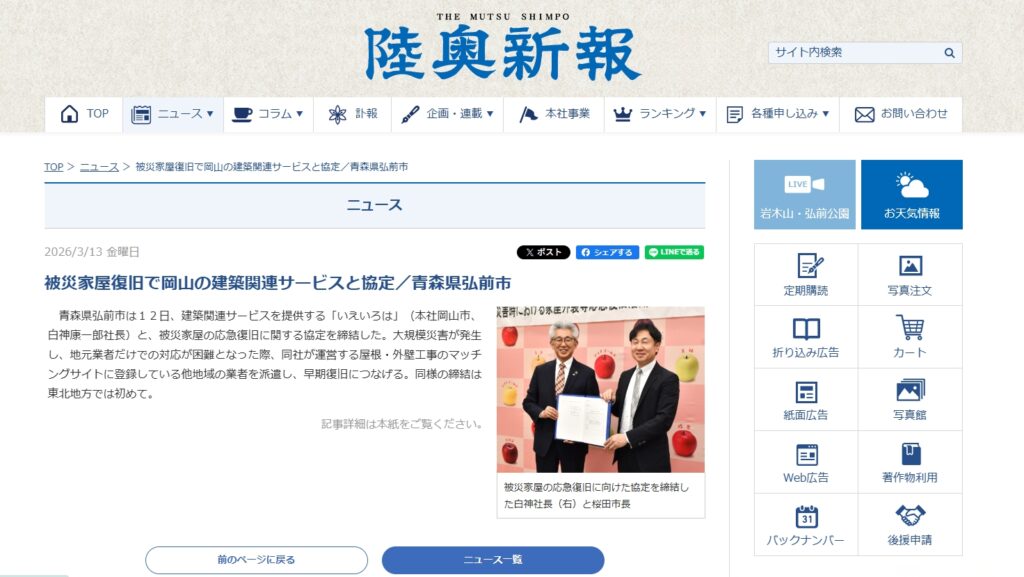Click the search magnifier icon
The image size is (1024, 577).
tap(949, 53)
